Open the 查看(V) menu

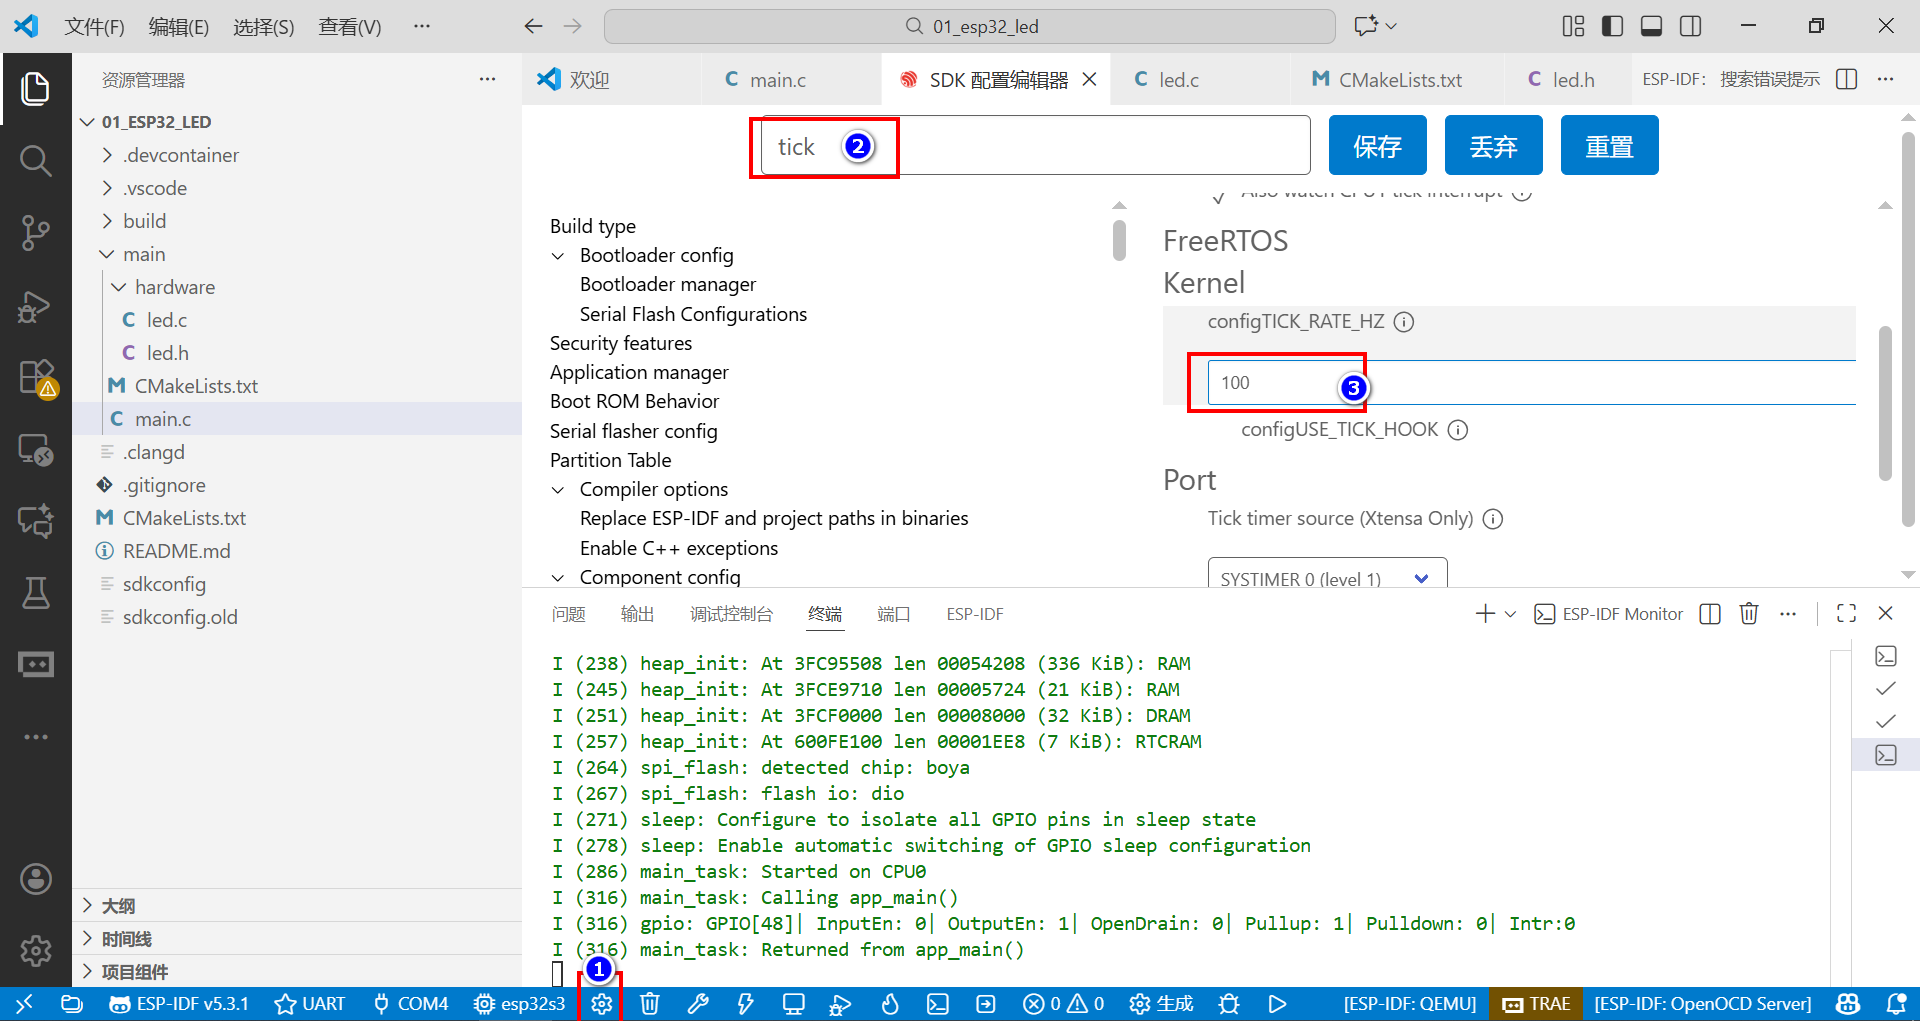coord(349,27)
